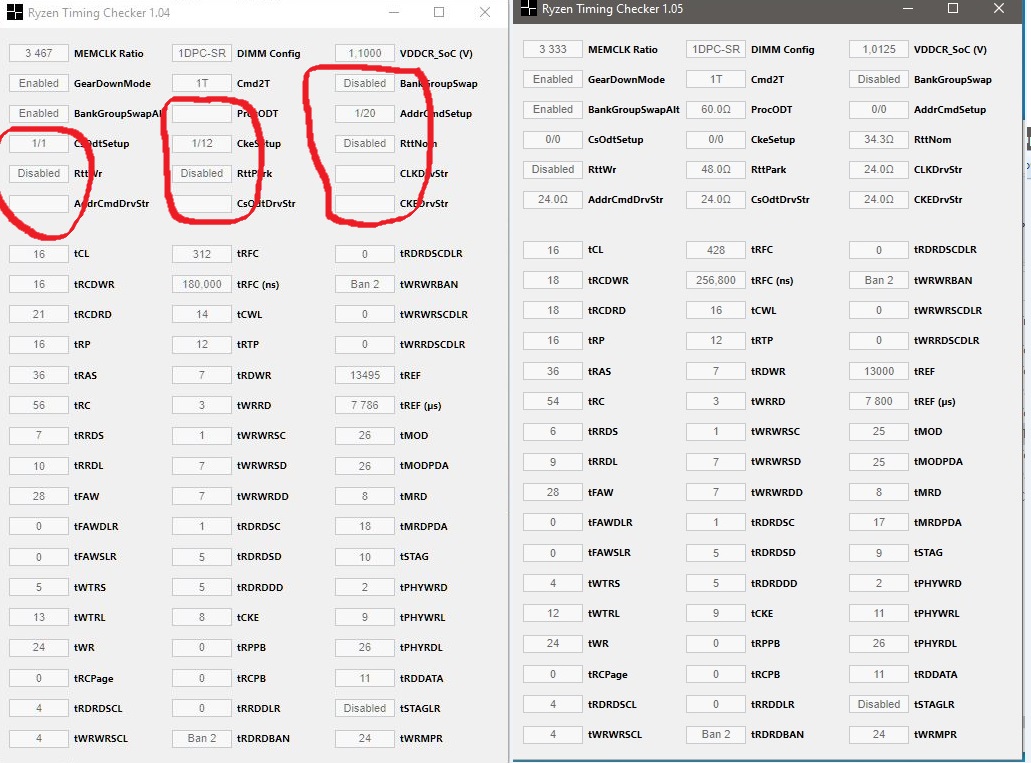Click BankGroupSwapAlt Enabled field in version 1.05

tap(553, 109)
